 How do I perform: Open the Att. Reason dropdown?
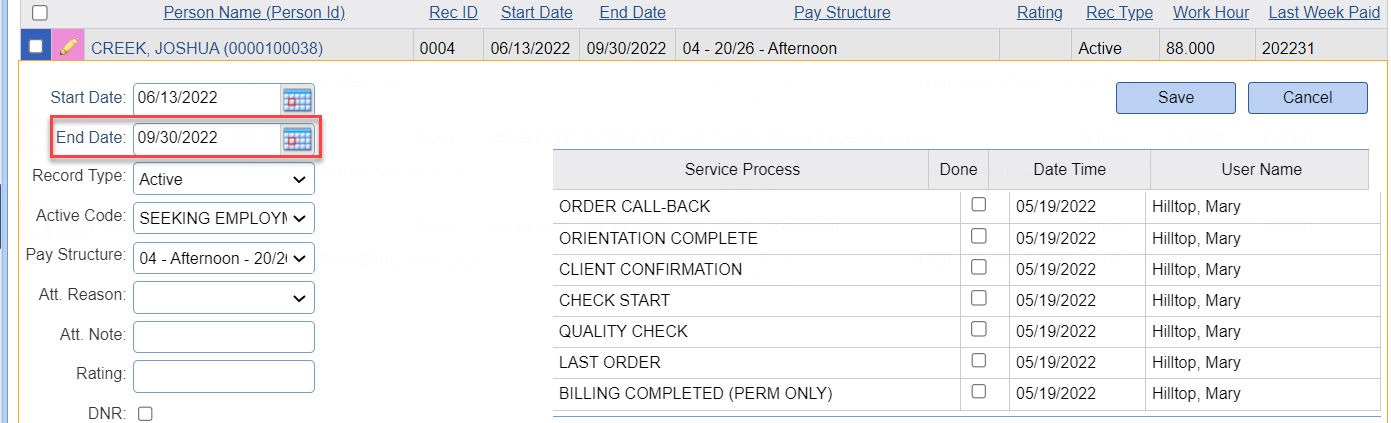(224, 297)
